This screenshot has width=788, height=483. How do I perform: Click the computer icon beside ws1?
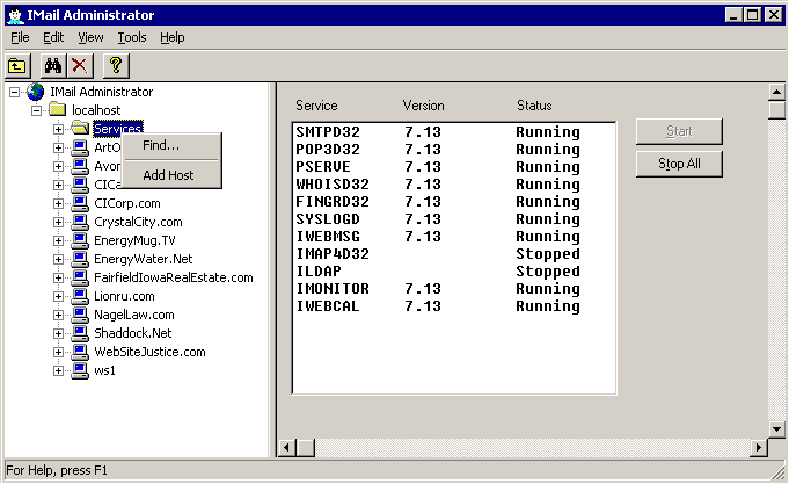81,371
